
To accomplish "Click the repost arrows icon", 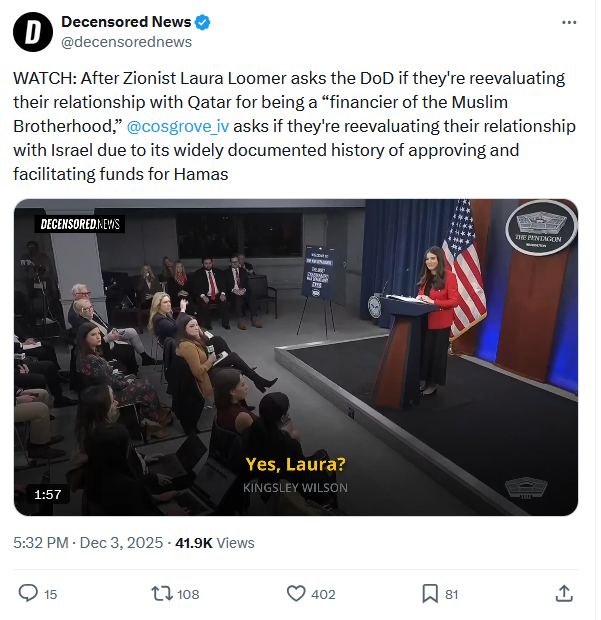I will click(160, 593).
